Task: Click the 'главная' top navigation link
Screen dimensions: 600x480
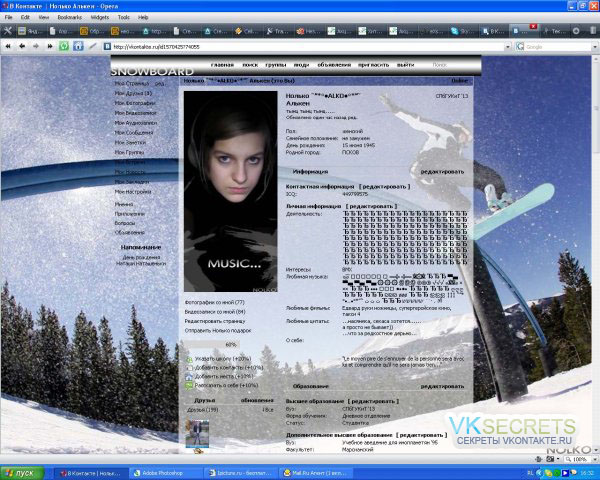Action: [x=222, y=65]
